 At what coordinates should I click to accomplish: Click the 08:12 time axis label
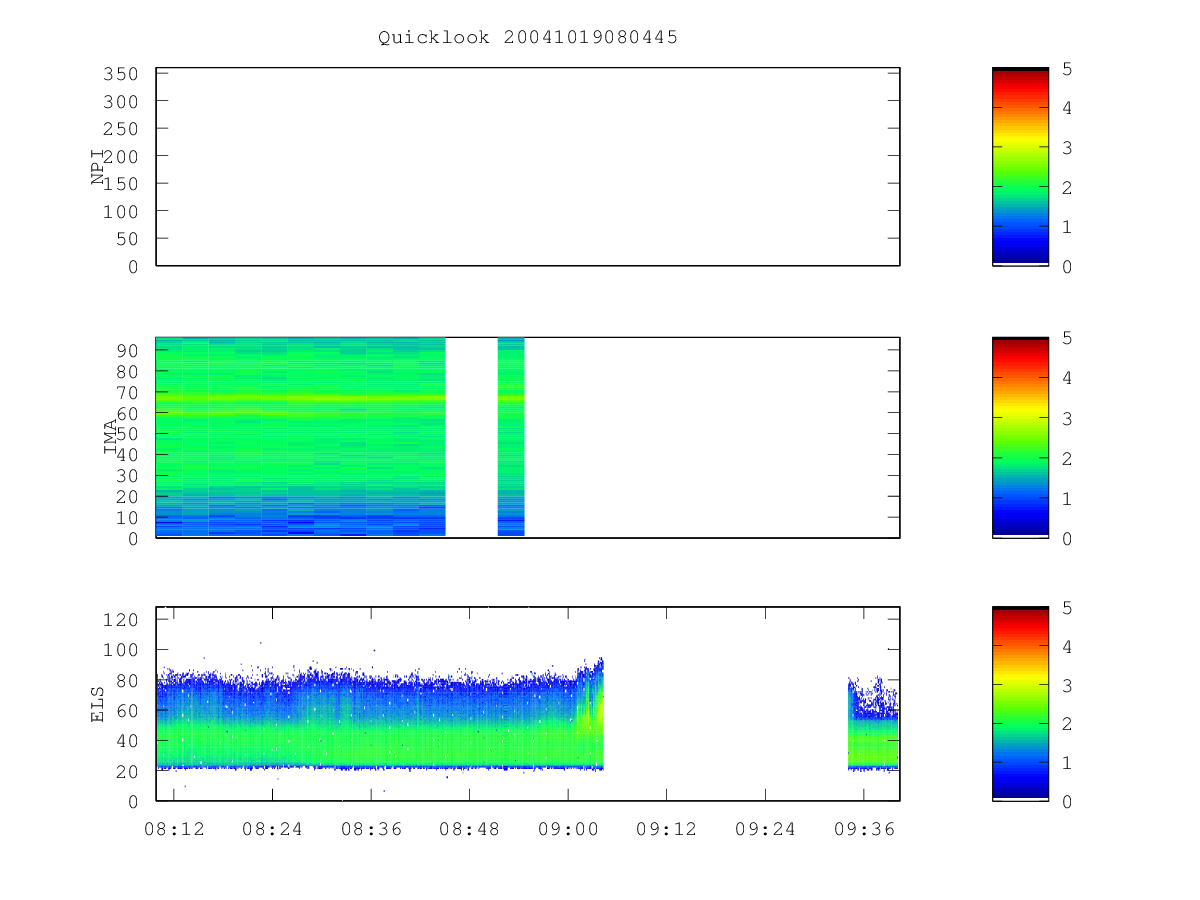(174, 828)
